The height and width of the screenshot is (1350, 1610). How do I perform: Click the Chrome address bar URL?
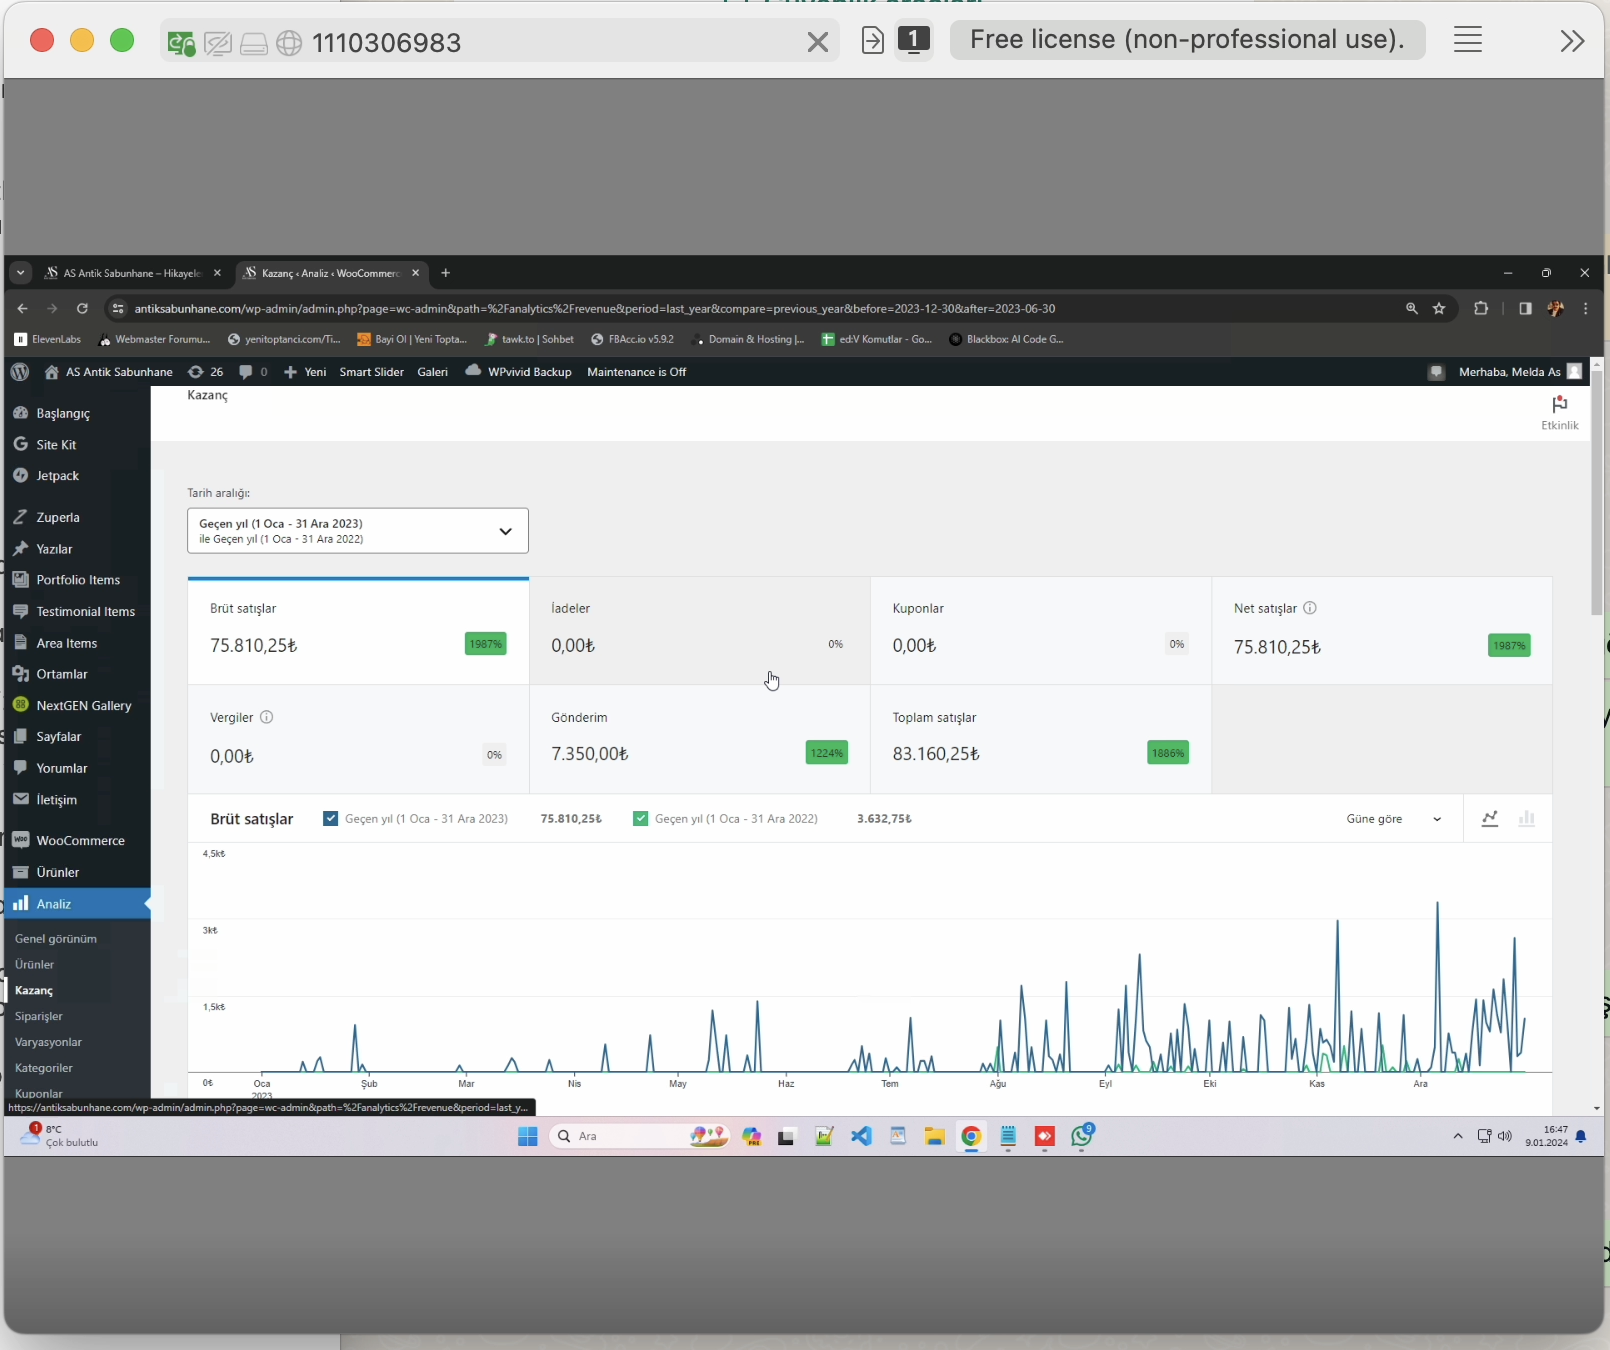[595, 309]
